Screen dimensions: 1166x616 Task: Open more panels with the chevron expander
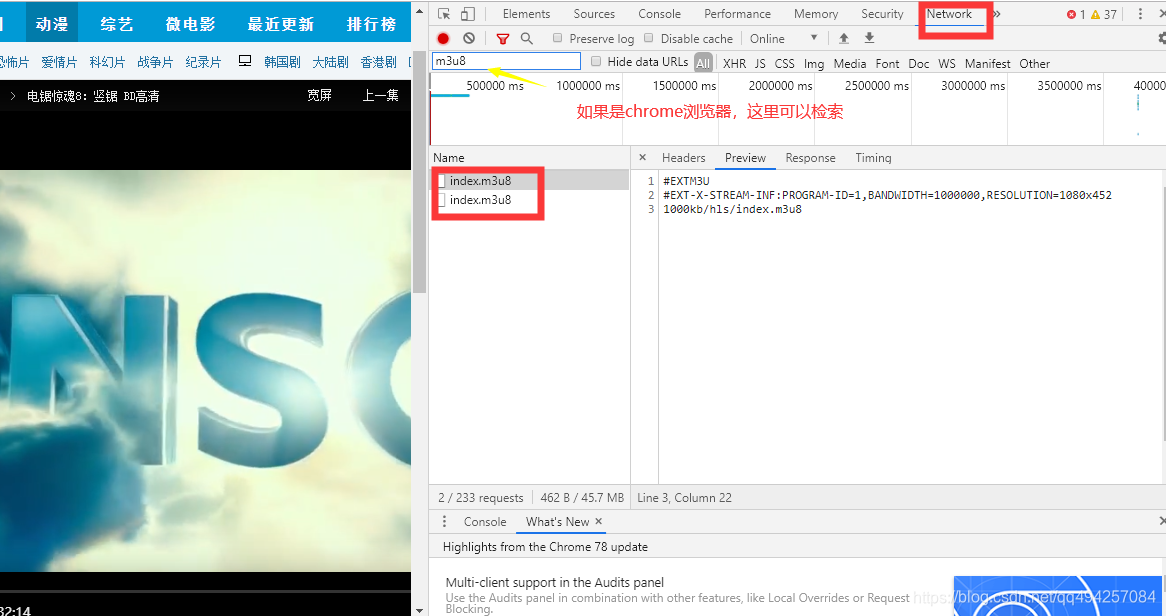[x=996, y=13]
